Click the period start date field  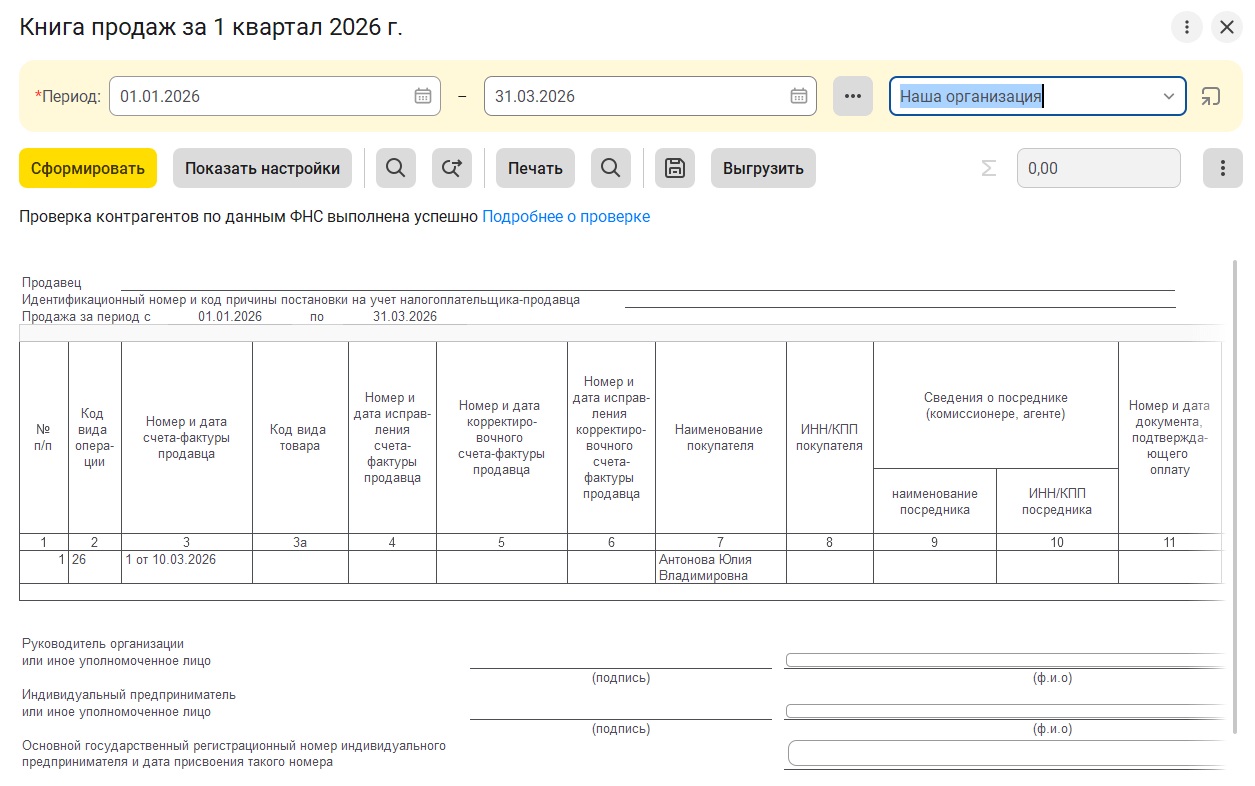click(260, 97)
